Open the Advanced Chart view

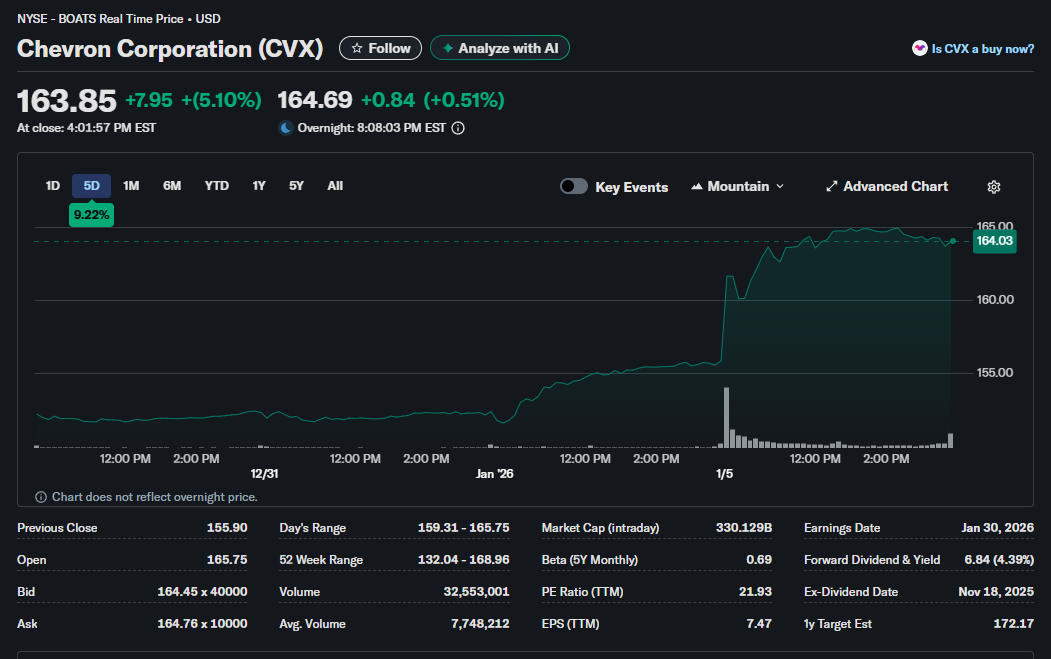pyautogui.click(x=895, y=187)
